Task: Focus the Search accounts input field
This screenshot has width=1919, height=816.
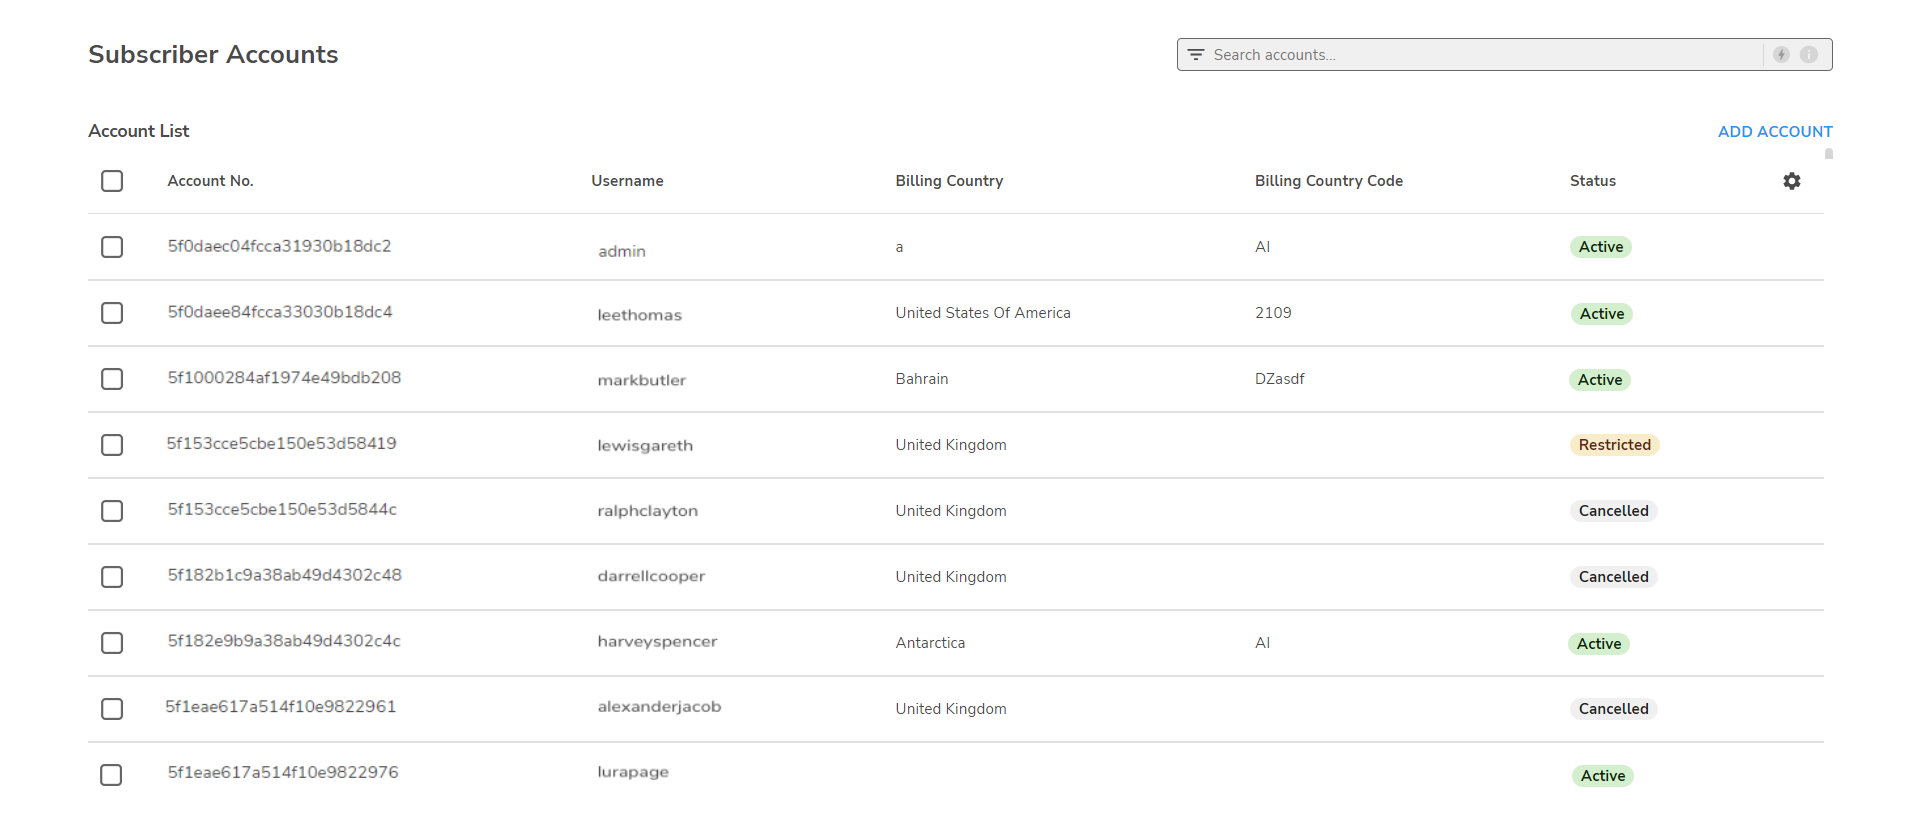Action: click(x=1480, y=55)
